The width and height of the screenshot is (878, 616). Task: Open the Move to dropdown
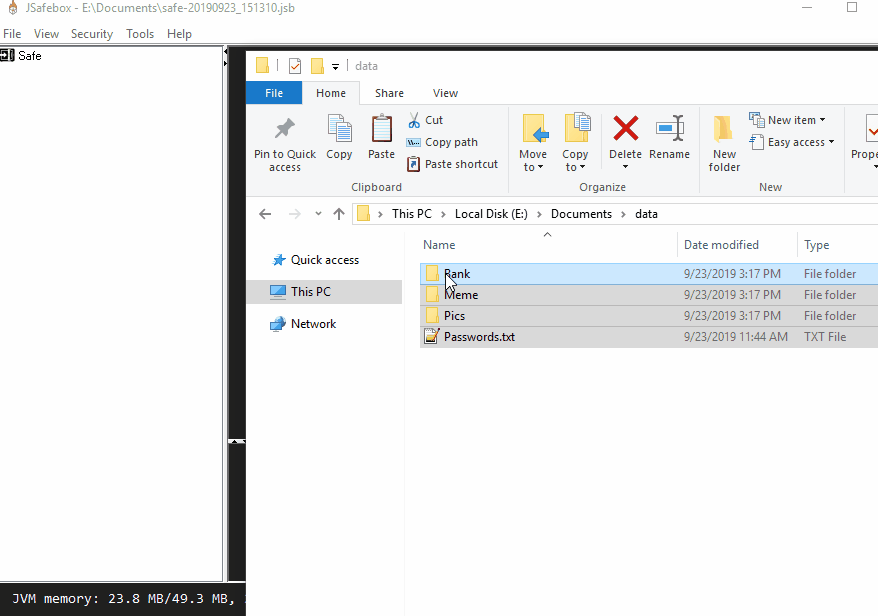(x=533, y=160)
